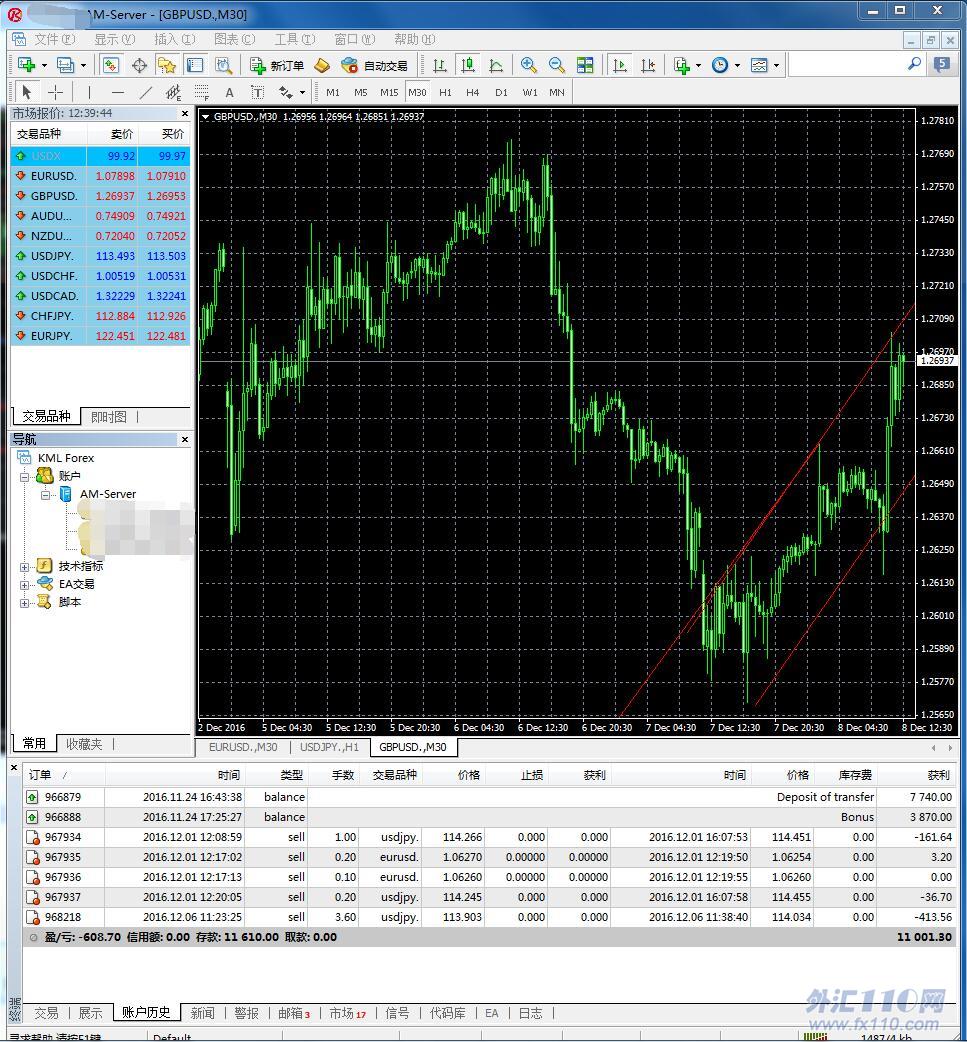Click the tile windows icon
The width and height of the screenshot is (967, 1042).
click(x=585, y=65)
